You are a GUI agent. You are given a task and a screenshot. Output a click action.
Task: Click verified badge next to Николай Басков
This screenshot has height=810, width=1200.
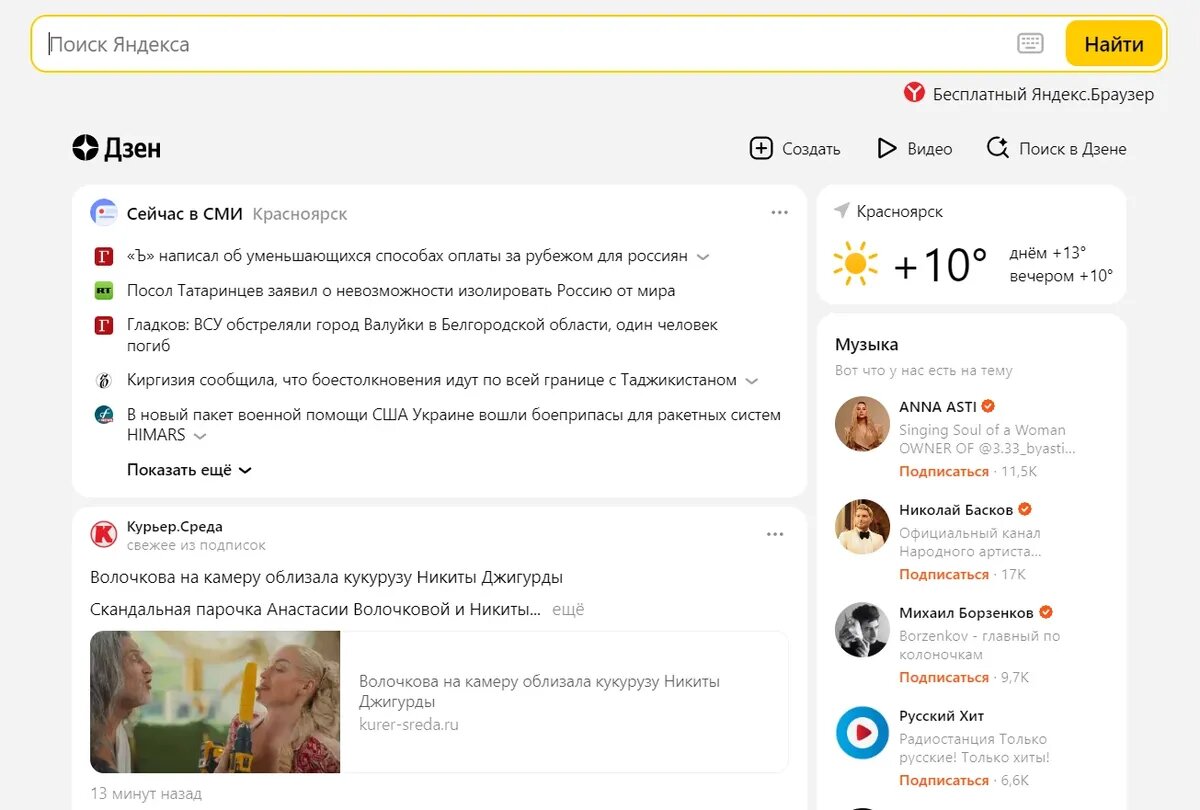click(x=1025, y=509)
